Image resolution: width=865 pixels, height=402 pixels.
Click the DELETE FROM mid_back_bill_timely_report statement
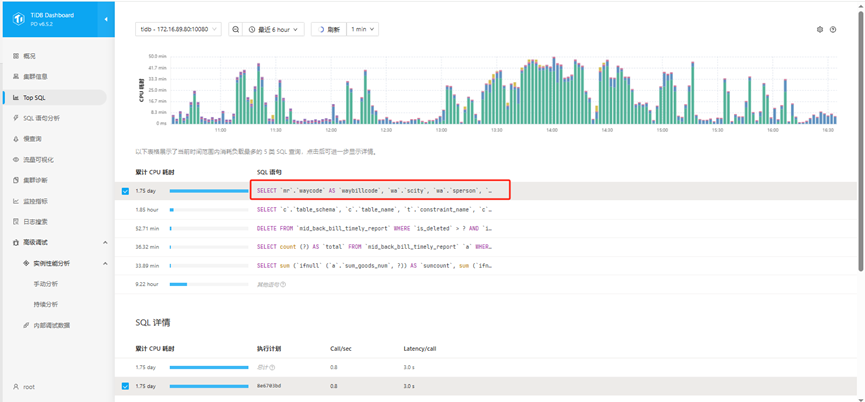(374, 228)
